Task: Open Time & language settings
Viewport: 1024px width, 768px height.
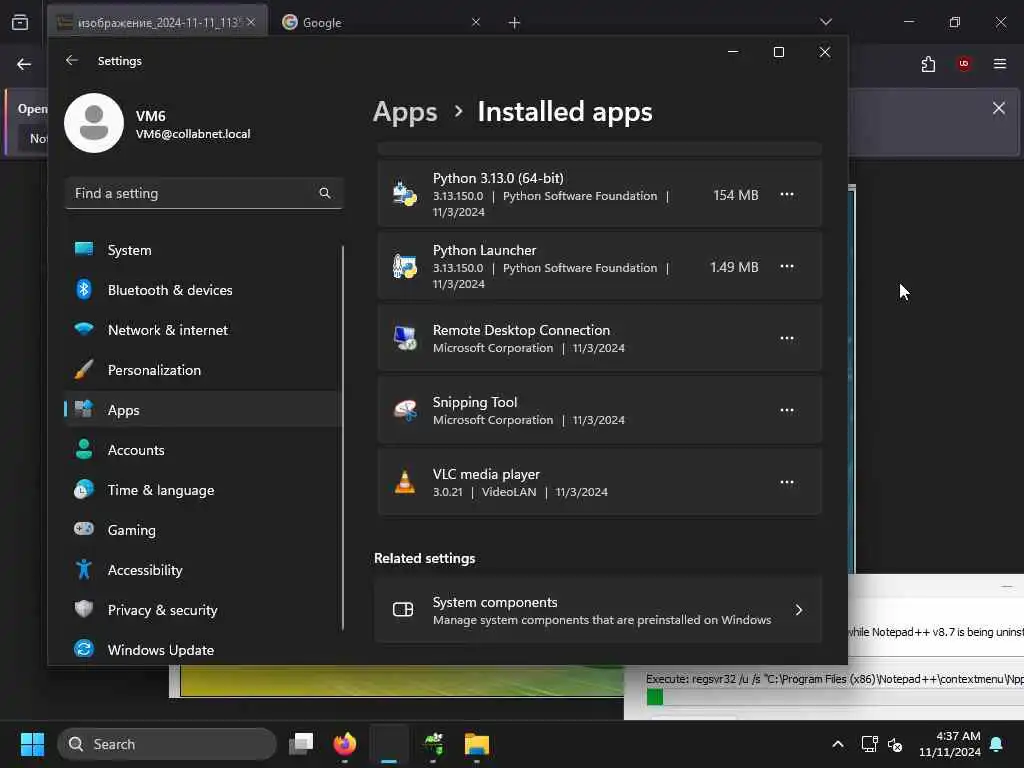Action: [x=203, y=490]
